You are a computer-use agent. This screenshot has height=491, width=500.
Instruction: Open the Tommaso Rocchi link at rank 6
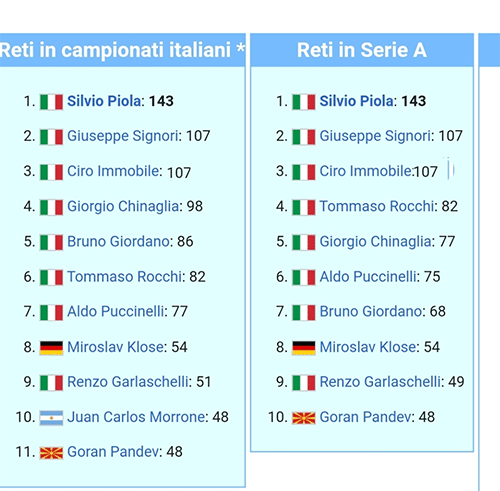pyautogui.click(x=124, y=277)
